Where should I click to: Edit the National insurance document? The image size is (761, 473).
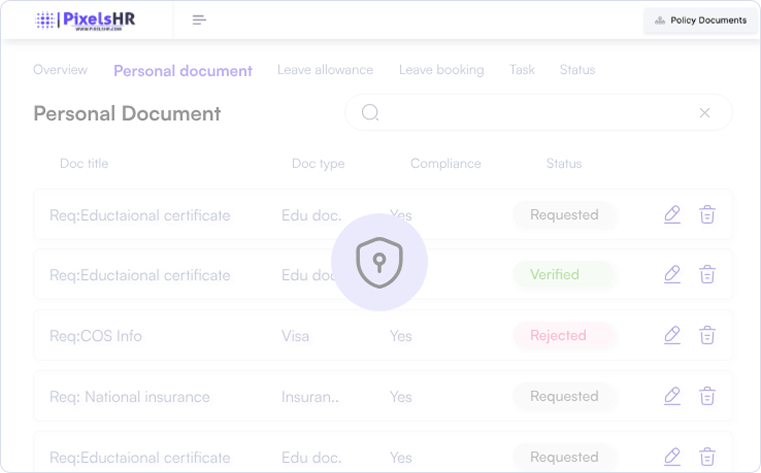tap(672, 396)
